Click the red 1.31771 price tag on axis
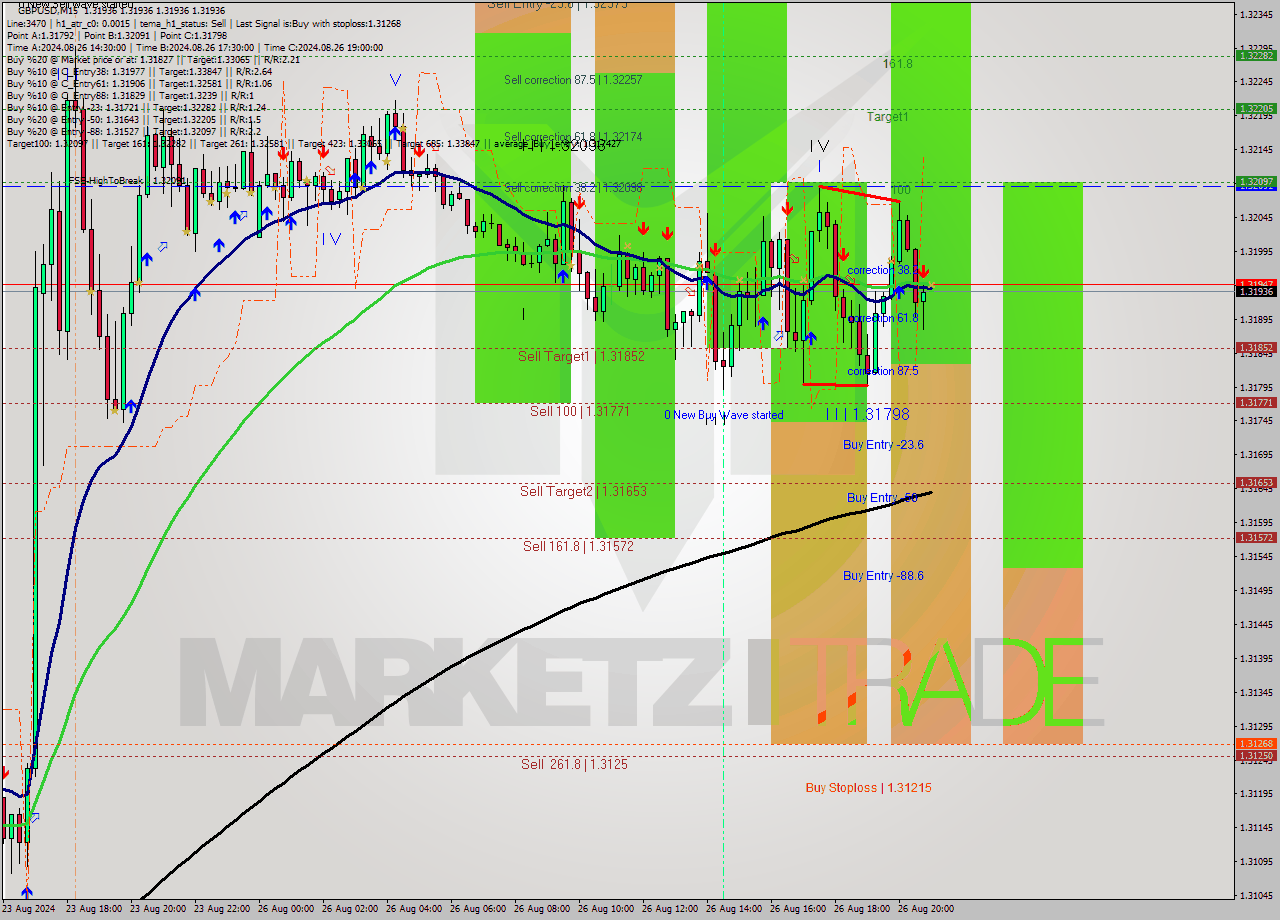This screenshot has width=1280, height=920. tap(1256, 403)
